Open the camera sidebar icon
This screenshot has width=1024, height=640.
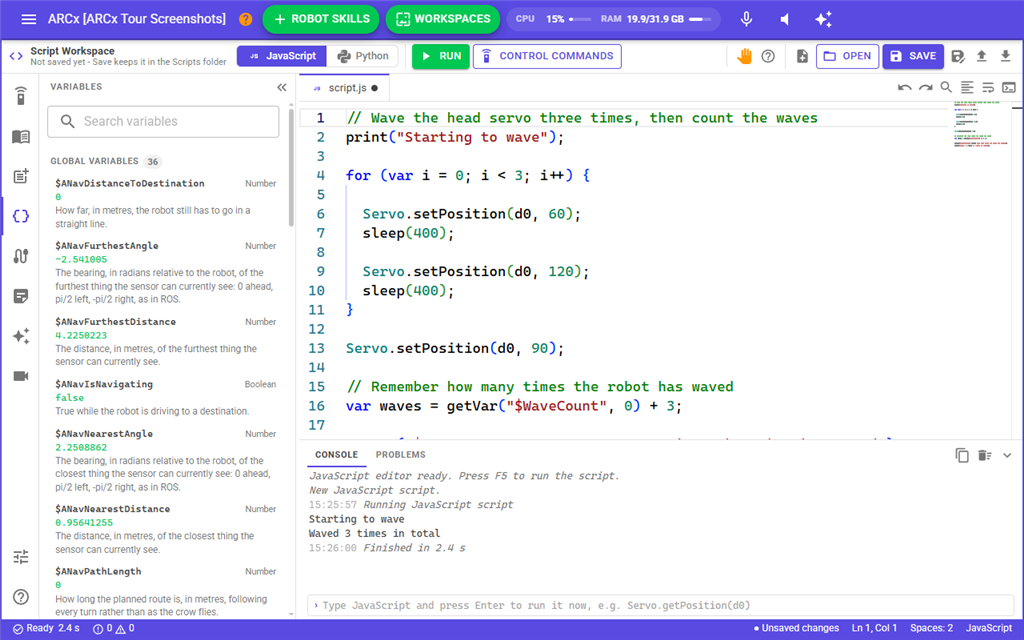tap(21, 376)
